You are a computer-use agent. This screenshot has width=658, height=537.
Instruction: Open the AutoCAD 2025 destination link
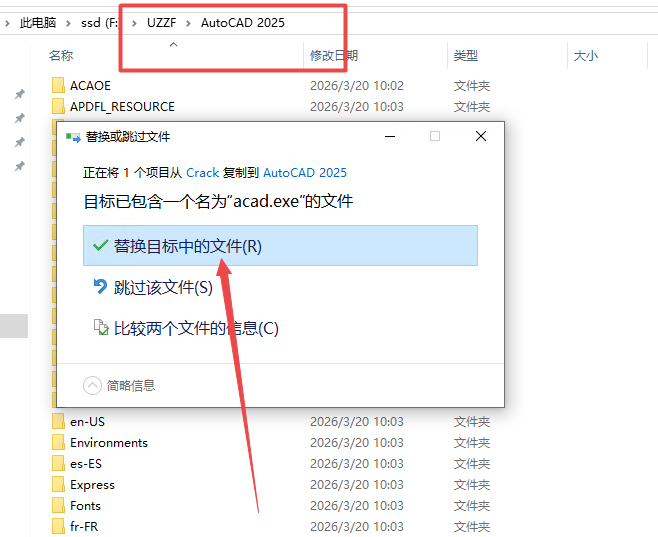pos(305,172)
